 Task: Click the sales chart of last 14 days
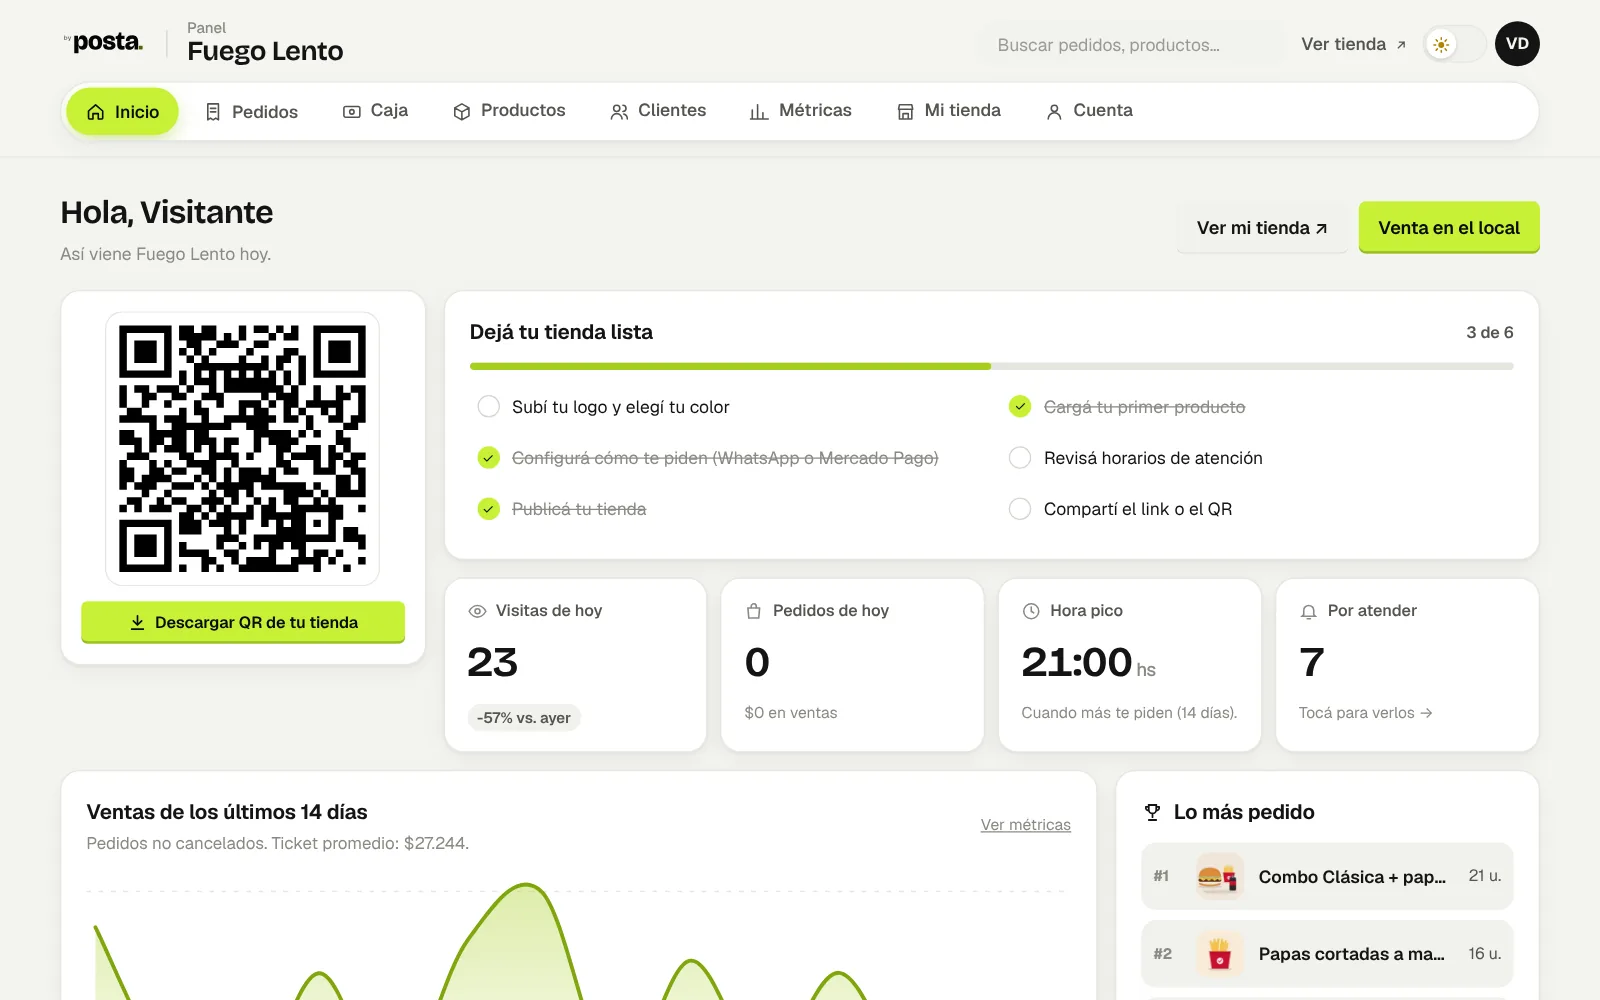click(578, 940)
